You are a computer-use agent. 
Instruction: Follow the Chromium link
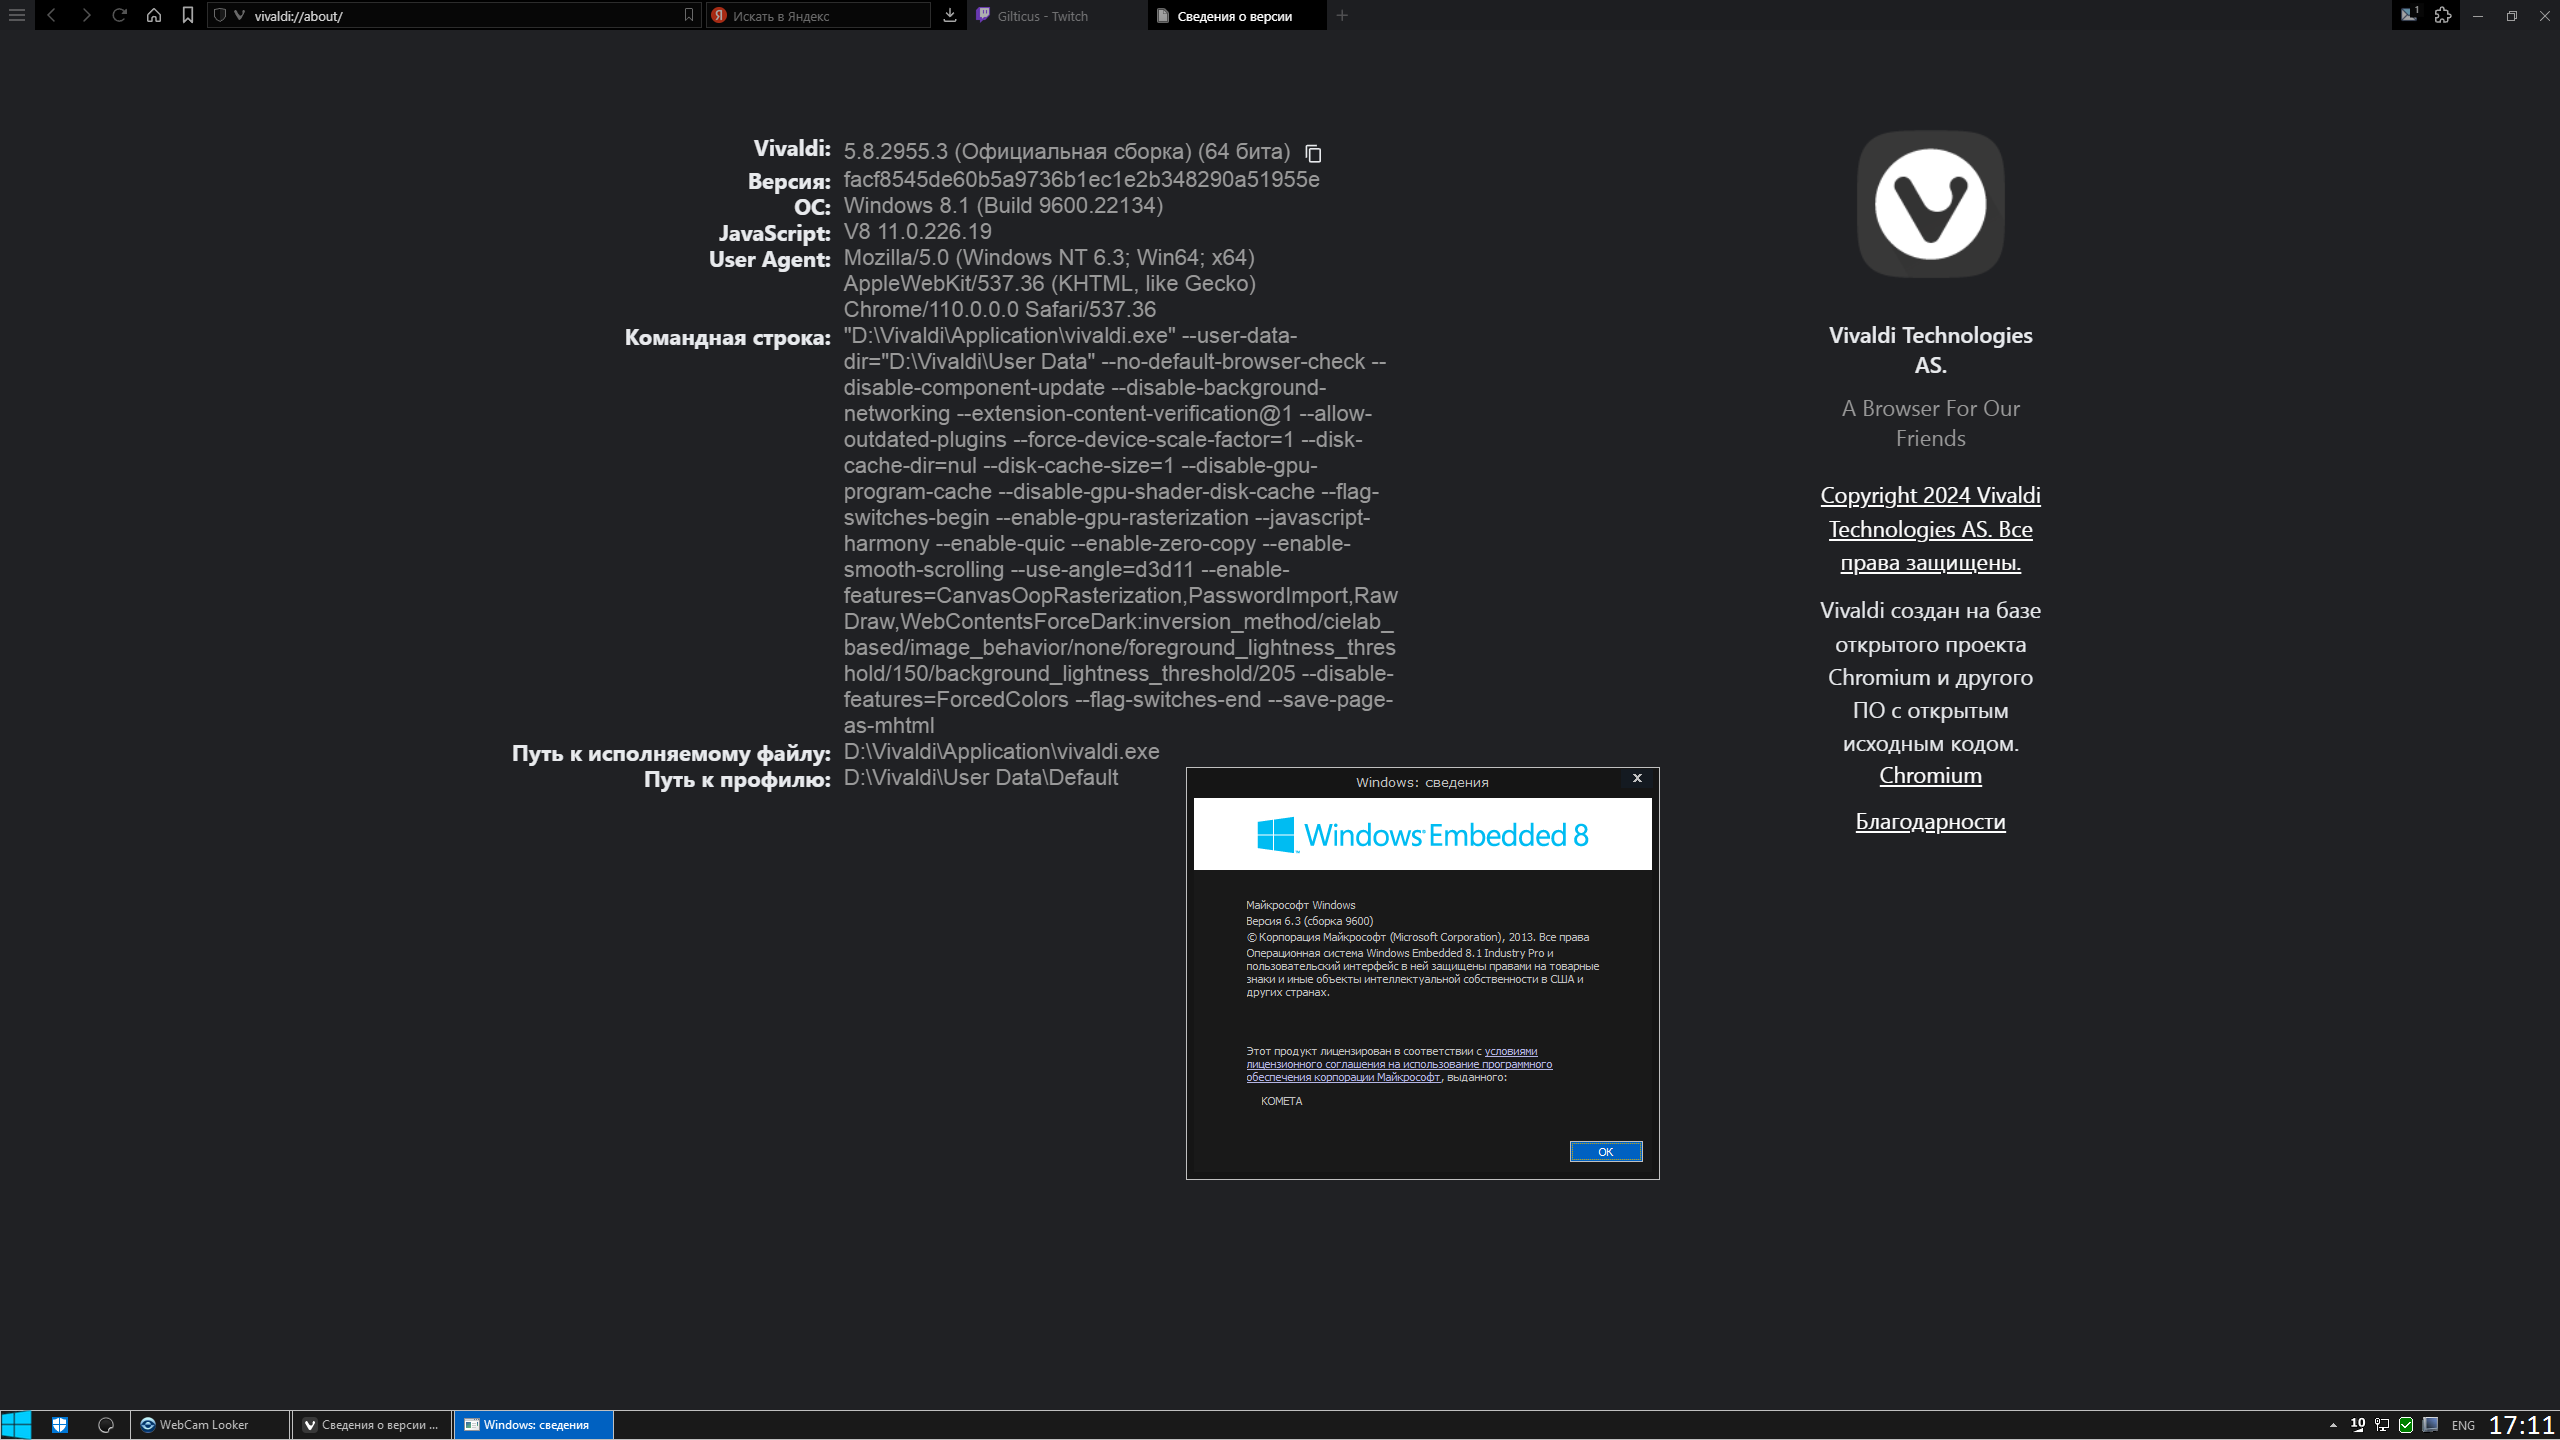pos(1930,775)
